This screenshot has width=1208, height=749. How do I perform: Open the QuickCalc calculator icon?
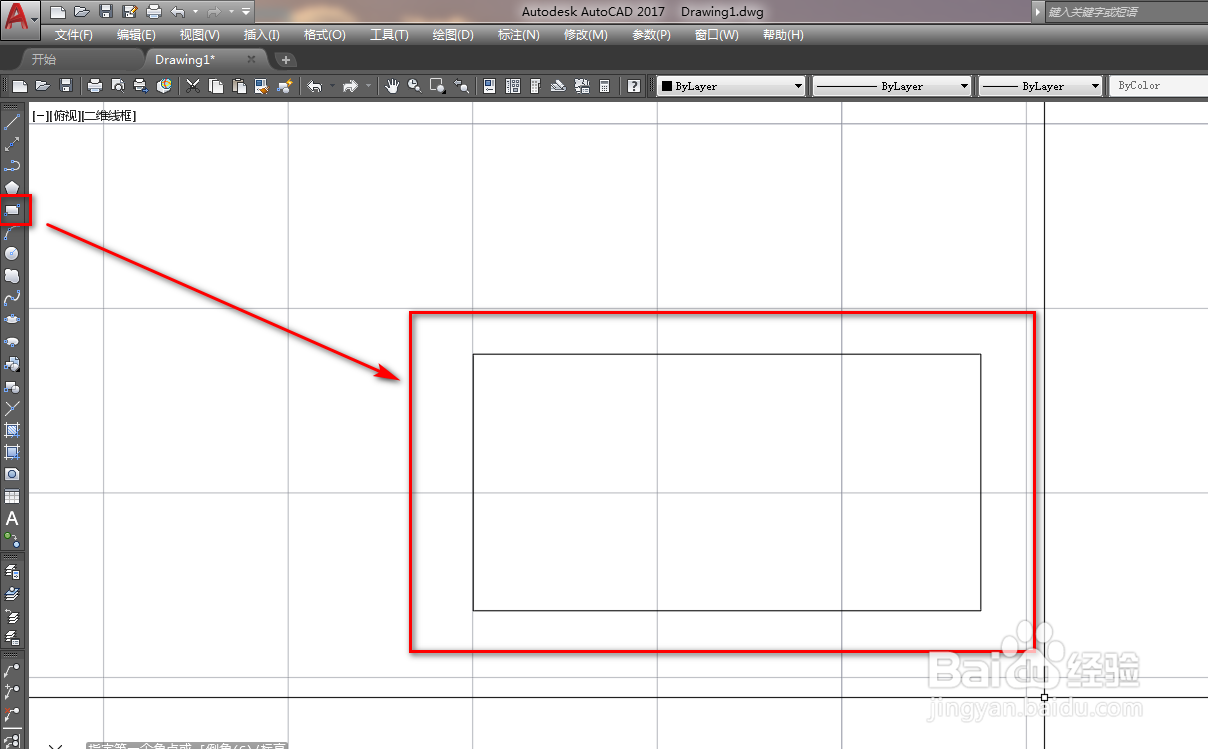(x=604, y=86)
